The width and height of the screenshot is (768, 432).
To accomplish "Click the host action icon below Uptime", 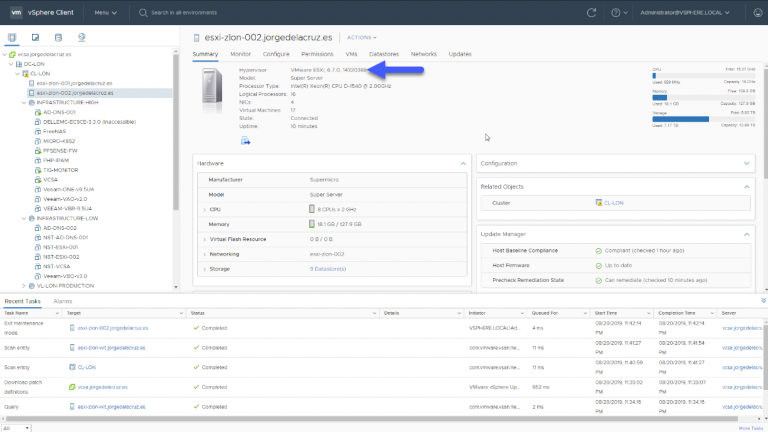I will 245,141.
